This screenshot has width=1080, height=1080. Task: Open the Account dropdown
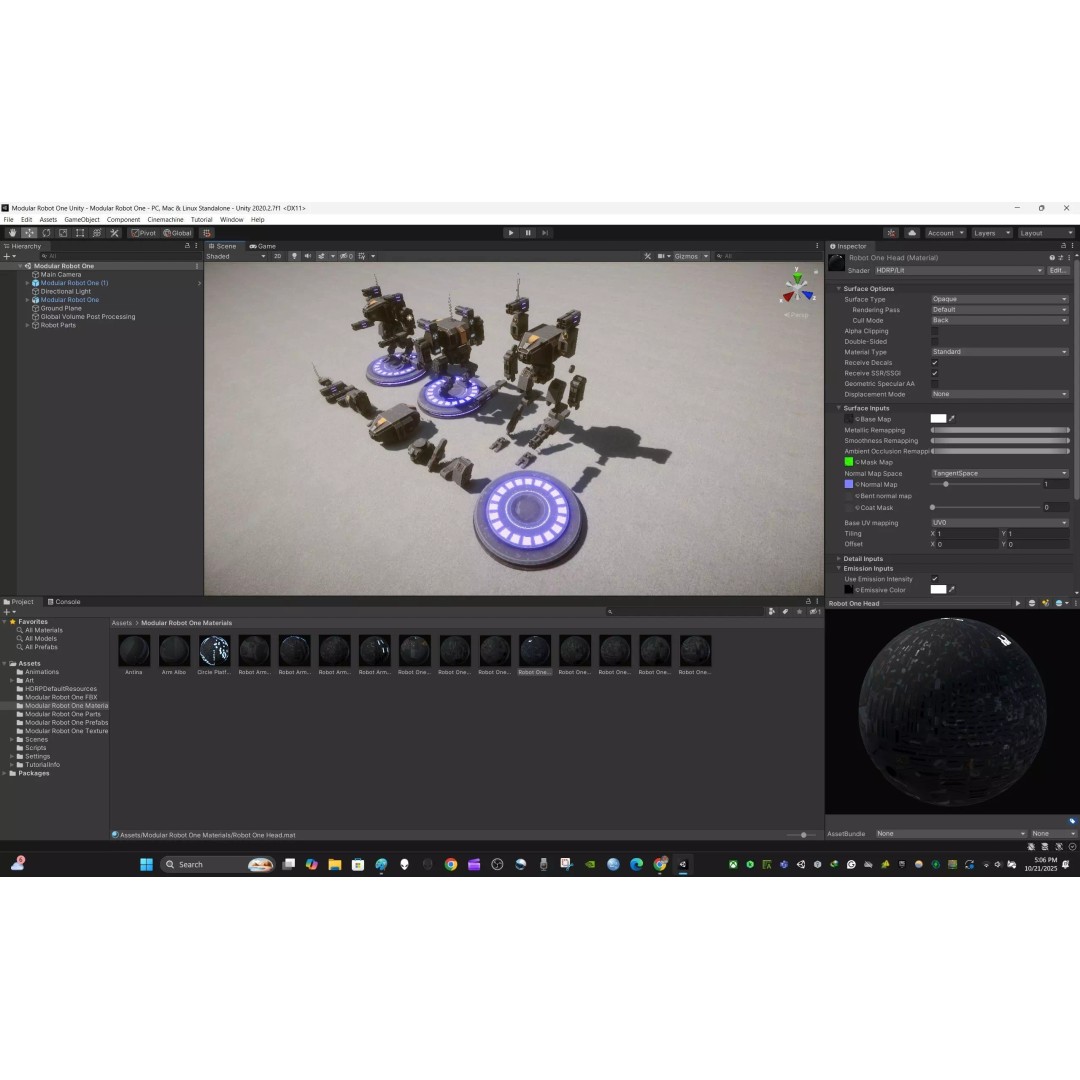point(946,233)
